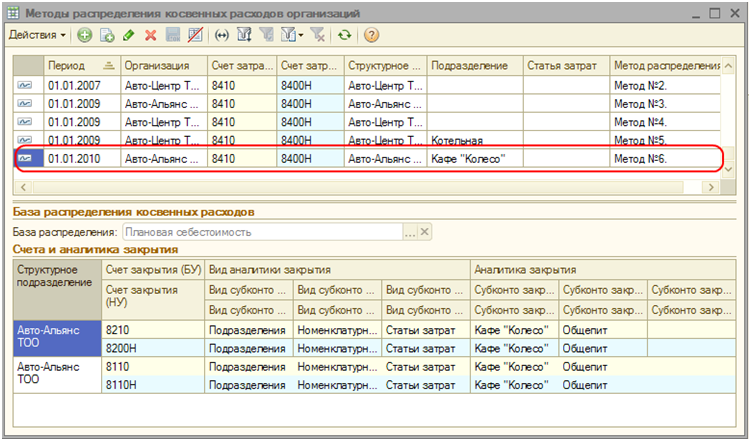
Task: Open the filter history dropdown arrow
Action: point(301,35)
